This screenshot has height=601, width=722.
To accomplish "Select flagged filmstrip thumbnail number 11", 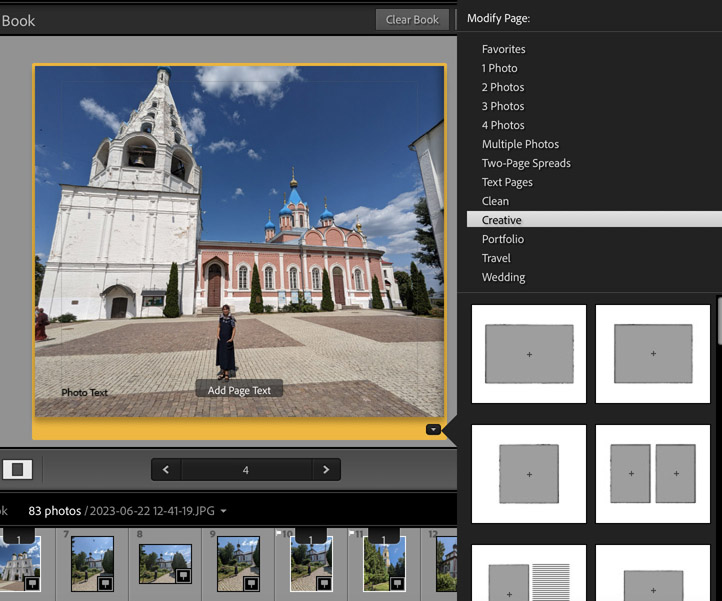I will pos(384,564).
